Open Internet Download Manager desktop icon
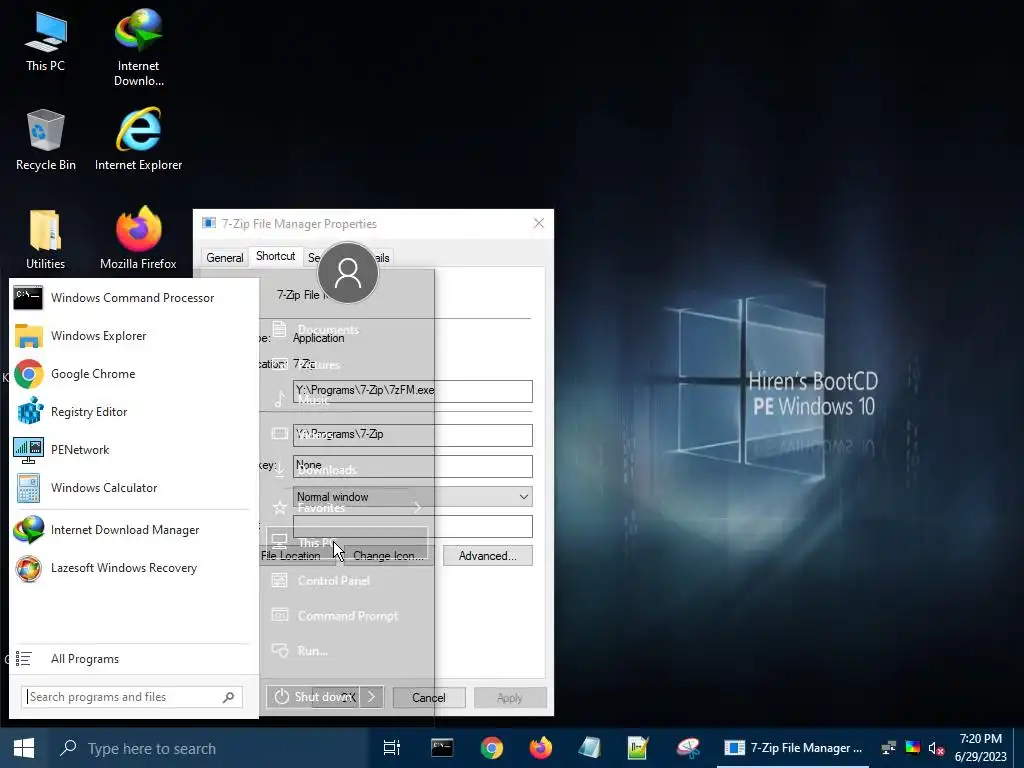 click(x=138, y=47)
